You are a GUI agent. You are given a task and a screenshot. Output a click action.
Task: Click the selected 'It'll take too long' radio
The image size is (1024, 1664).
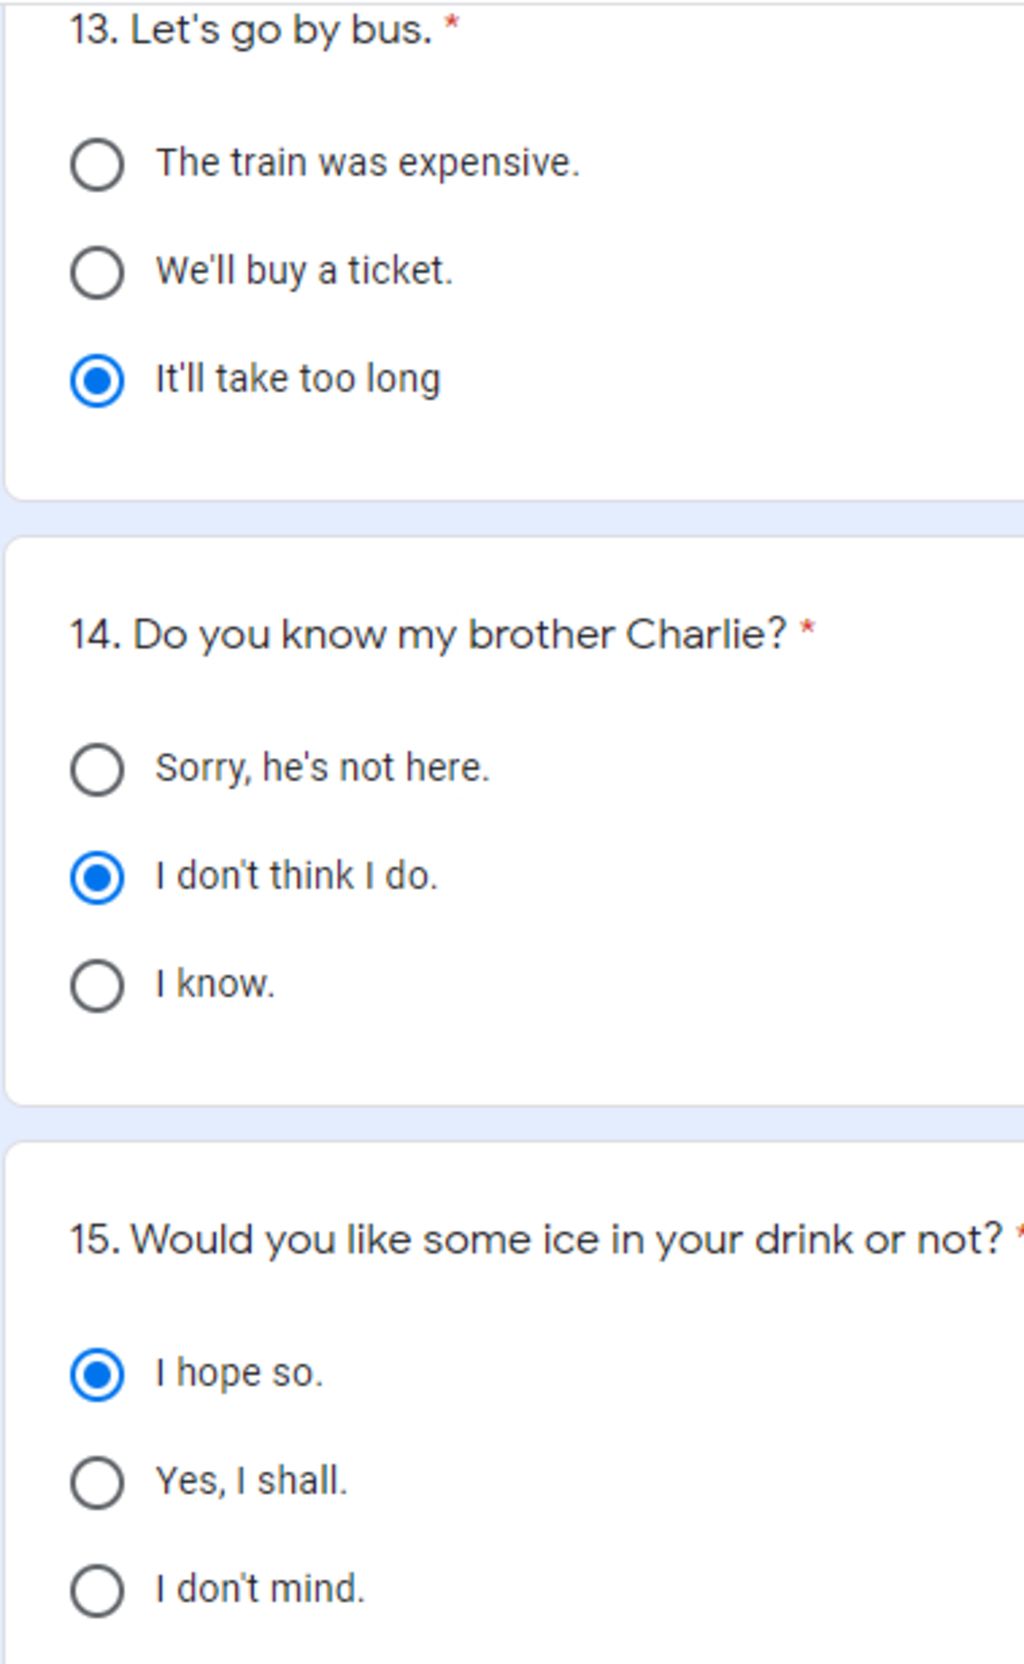pos(97,380)
